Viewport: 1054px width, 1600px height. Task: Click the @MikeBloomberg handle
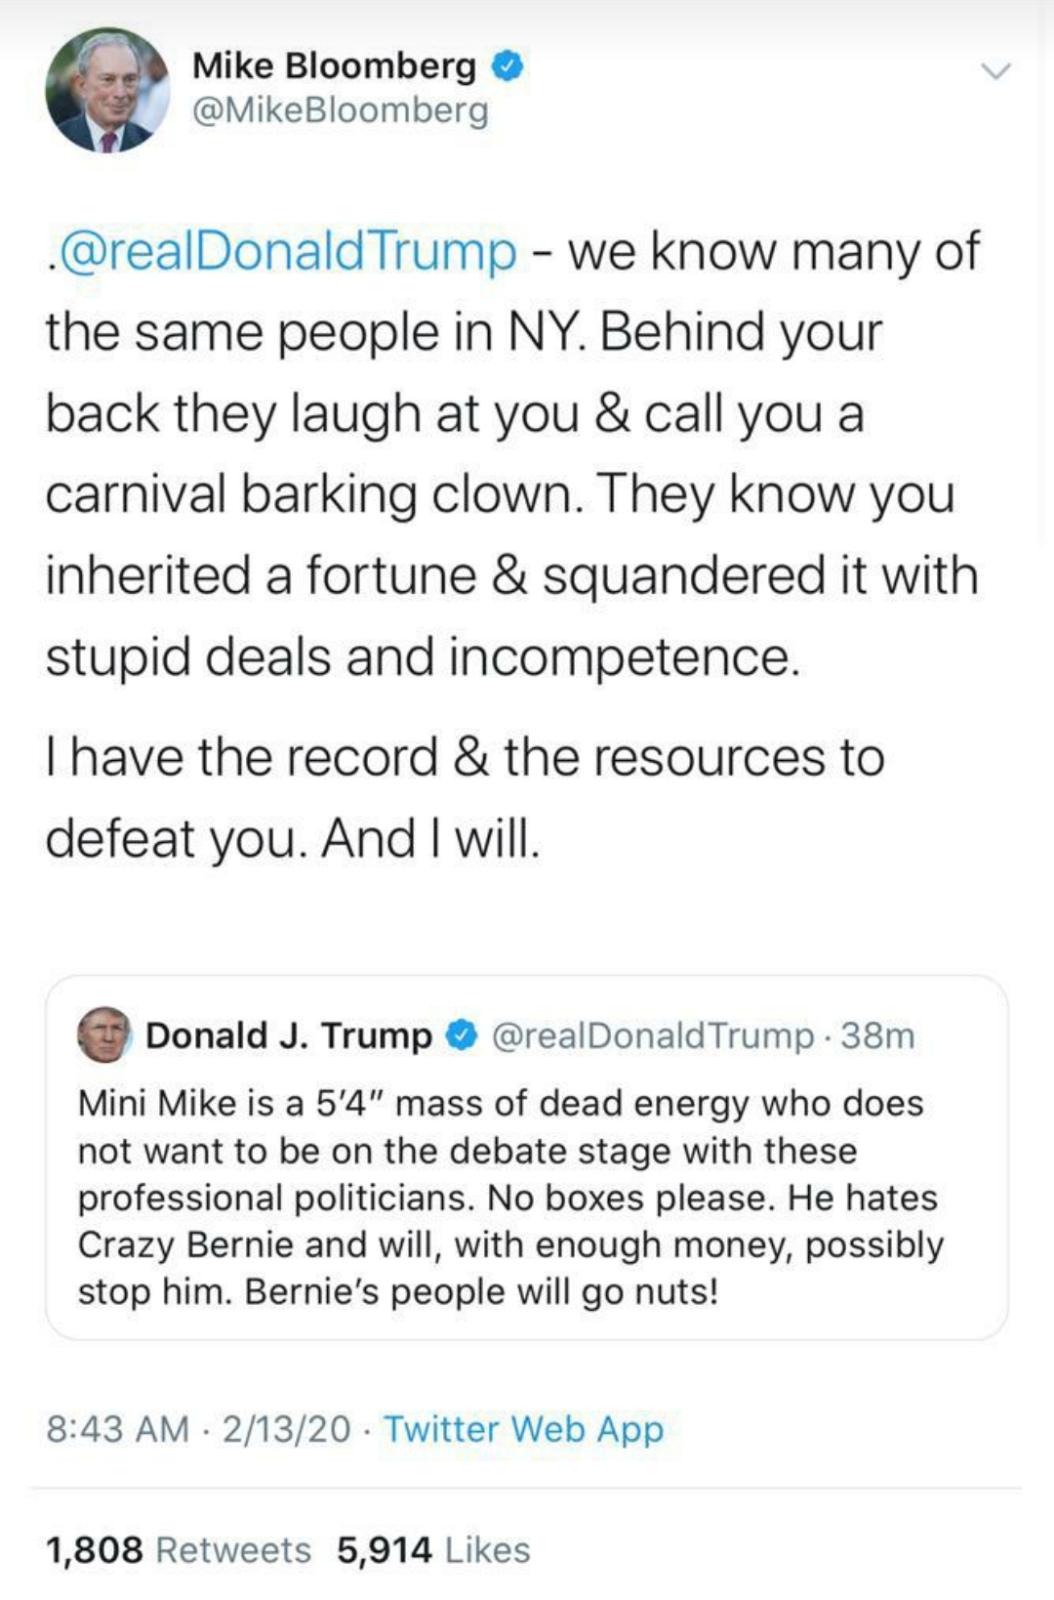click(340, 110)
